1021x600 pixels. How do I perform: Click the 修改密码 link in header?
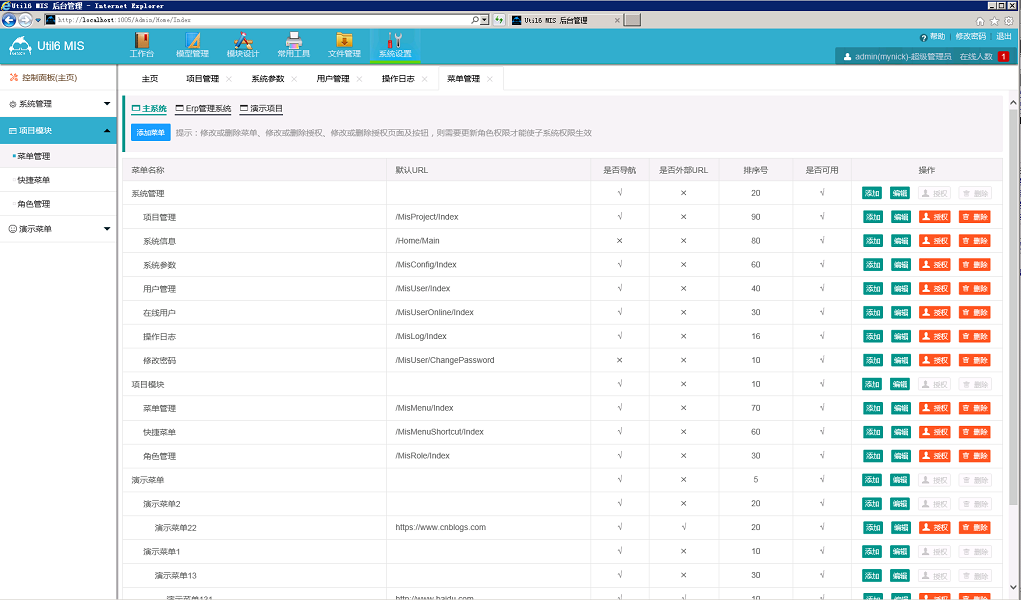tap(970, 36)
